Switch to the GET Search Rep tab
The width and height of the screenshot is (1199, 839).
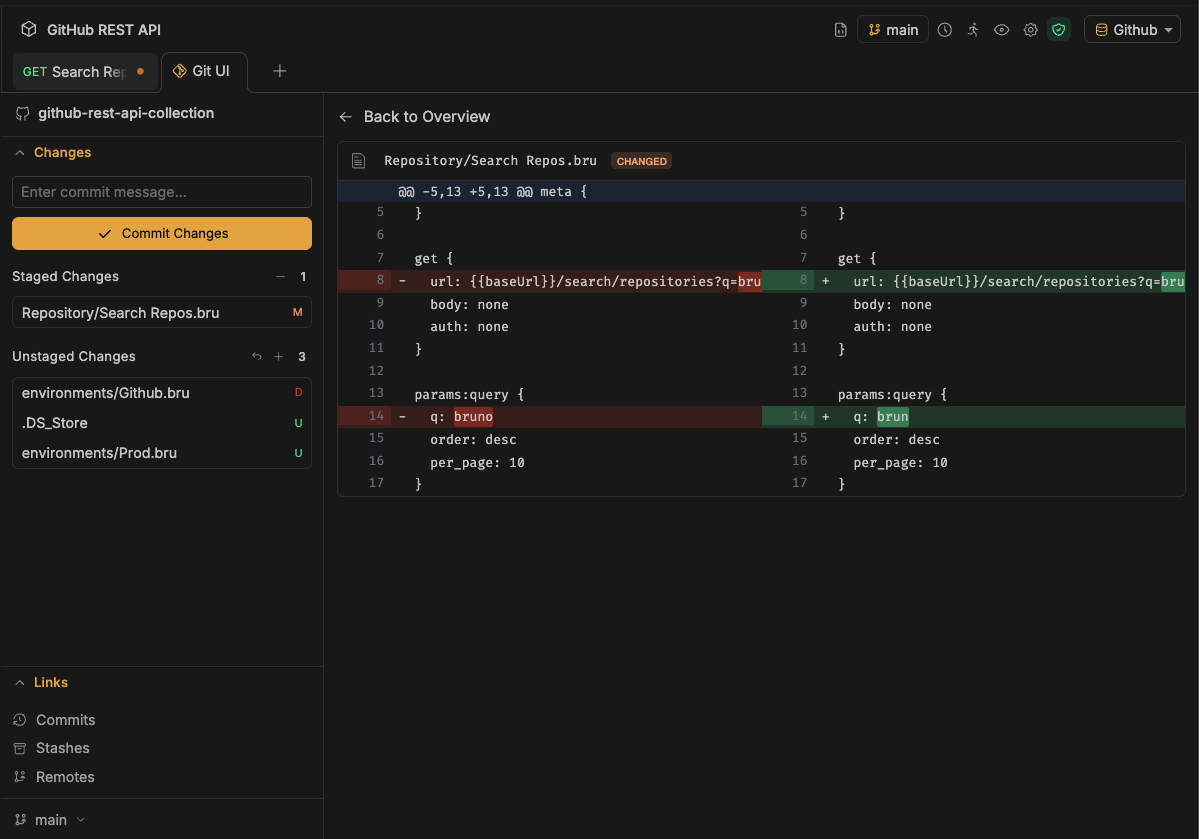tap(75, 72)
